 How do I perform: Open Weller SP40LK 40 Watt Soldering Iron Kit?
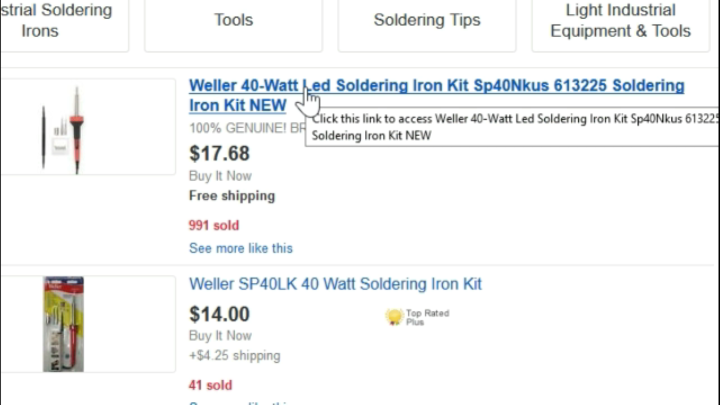(x=335, y=284)
